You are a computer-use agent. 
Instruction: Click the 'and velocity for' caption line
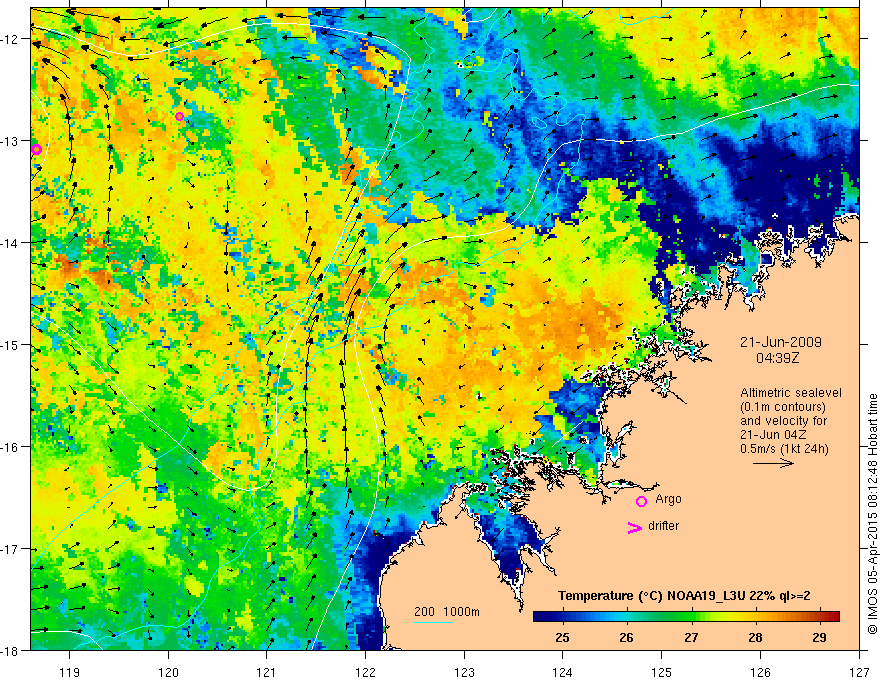coord(783,421)
